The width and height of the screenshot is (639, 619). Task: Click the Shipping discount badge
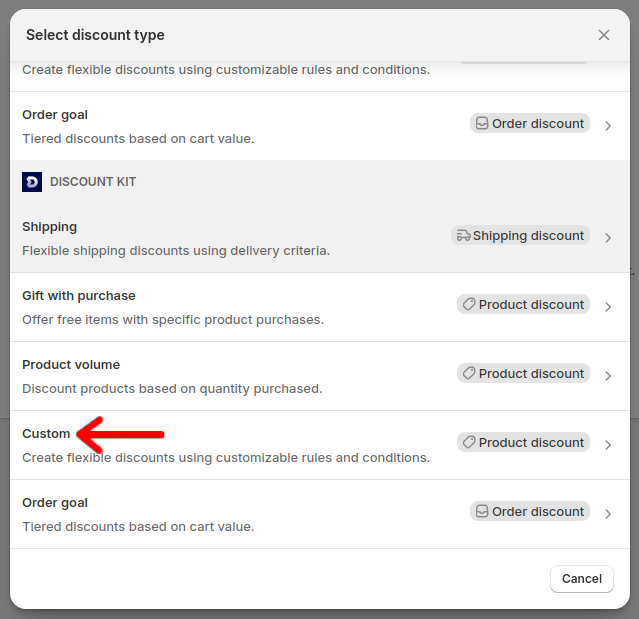coord(520,236)
